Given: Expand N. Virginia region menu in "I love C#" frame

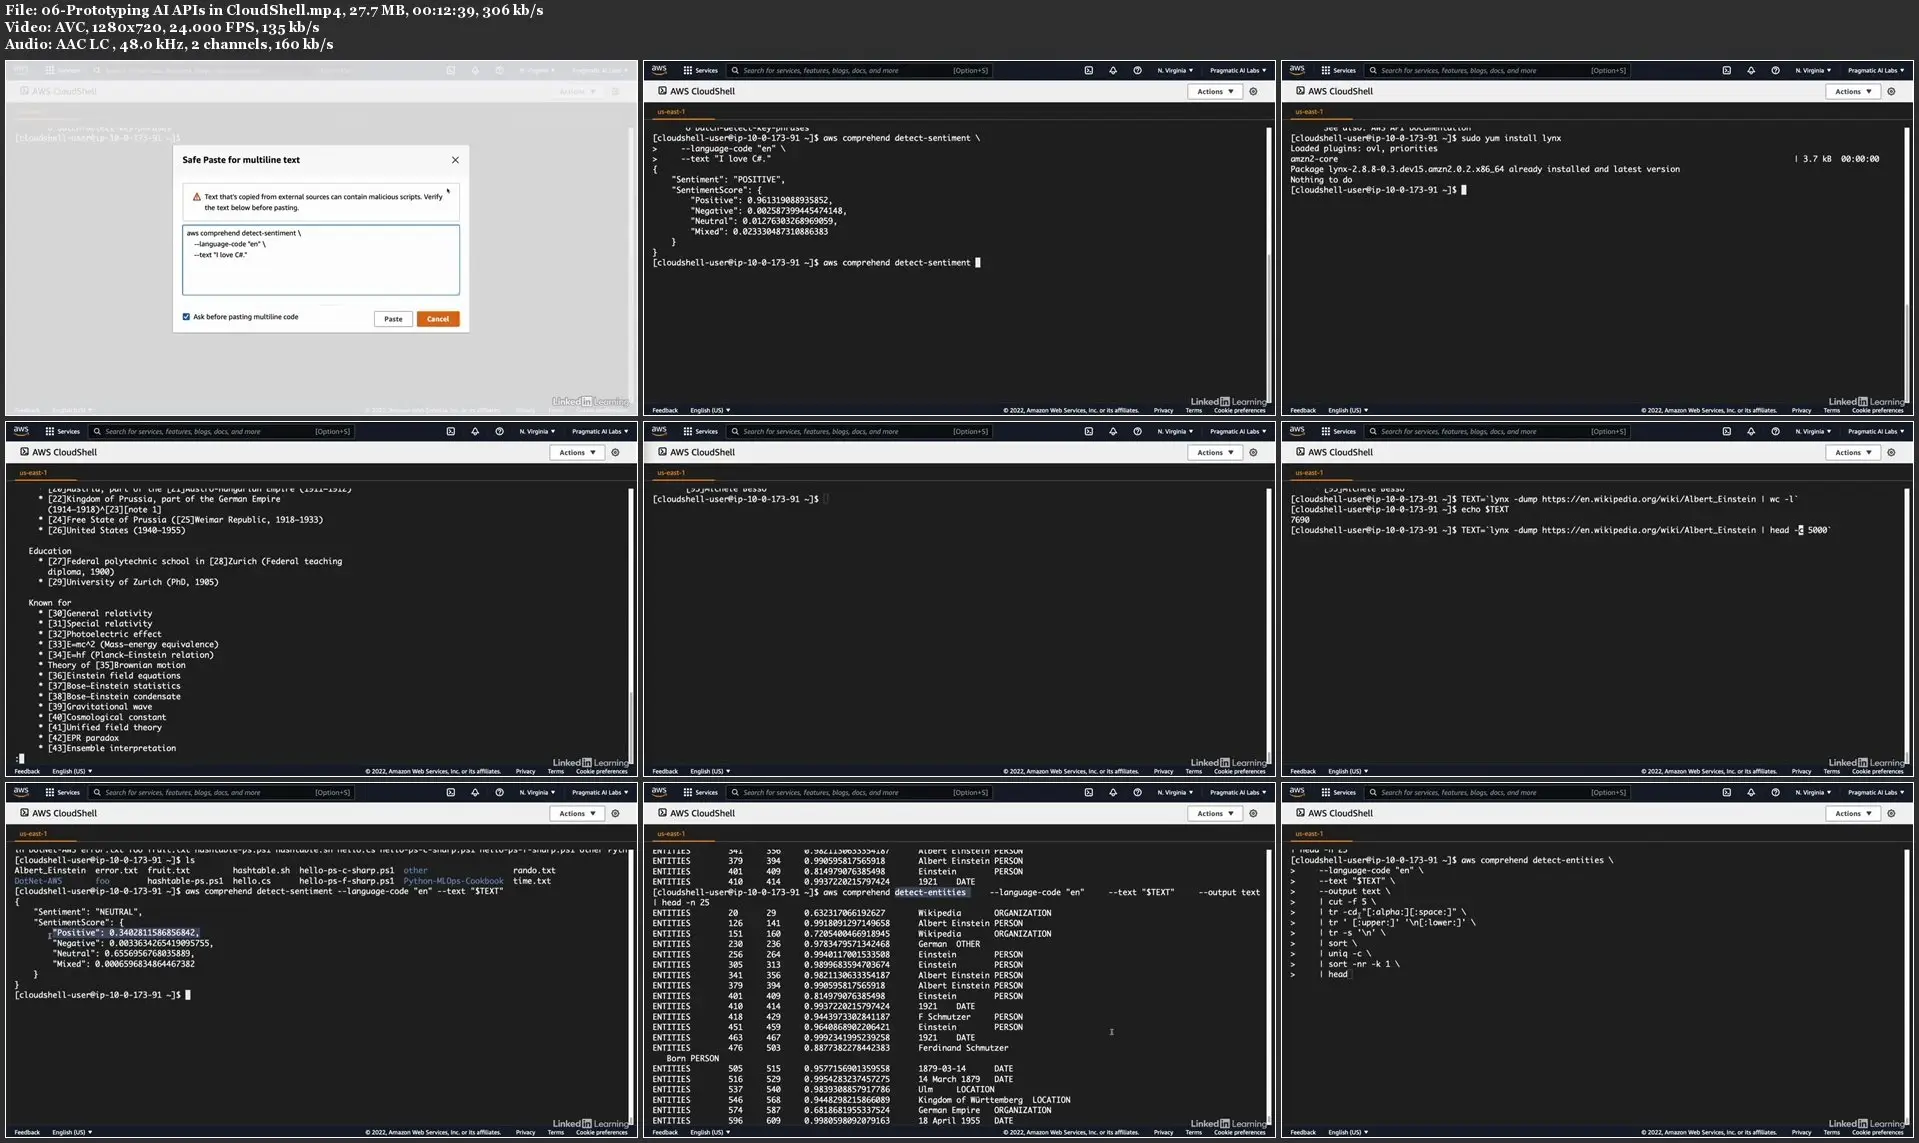Looking at the screenshot, I should click(x=1175, y=70).
